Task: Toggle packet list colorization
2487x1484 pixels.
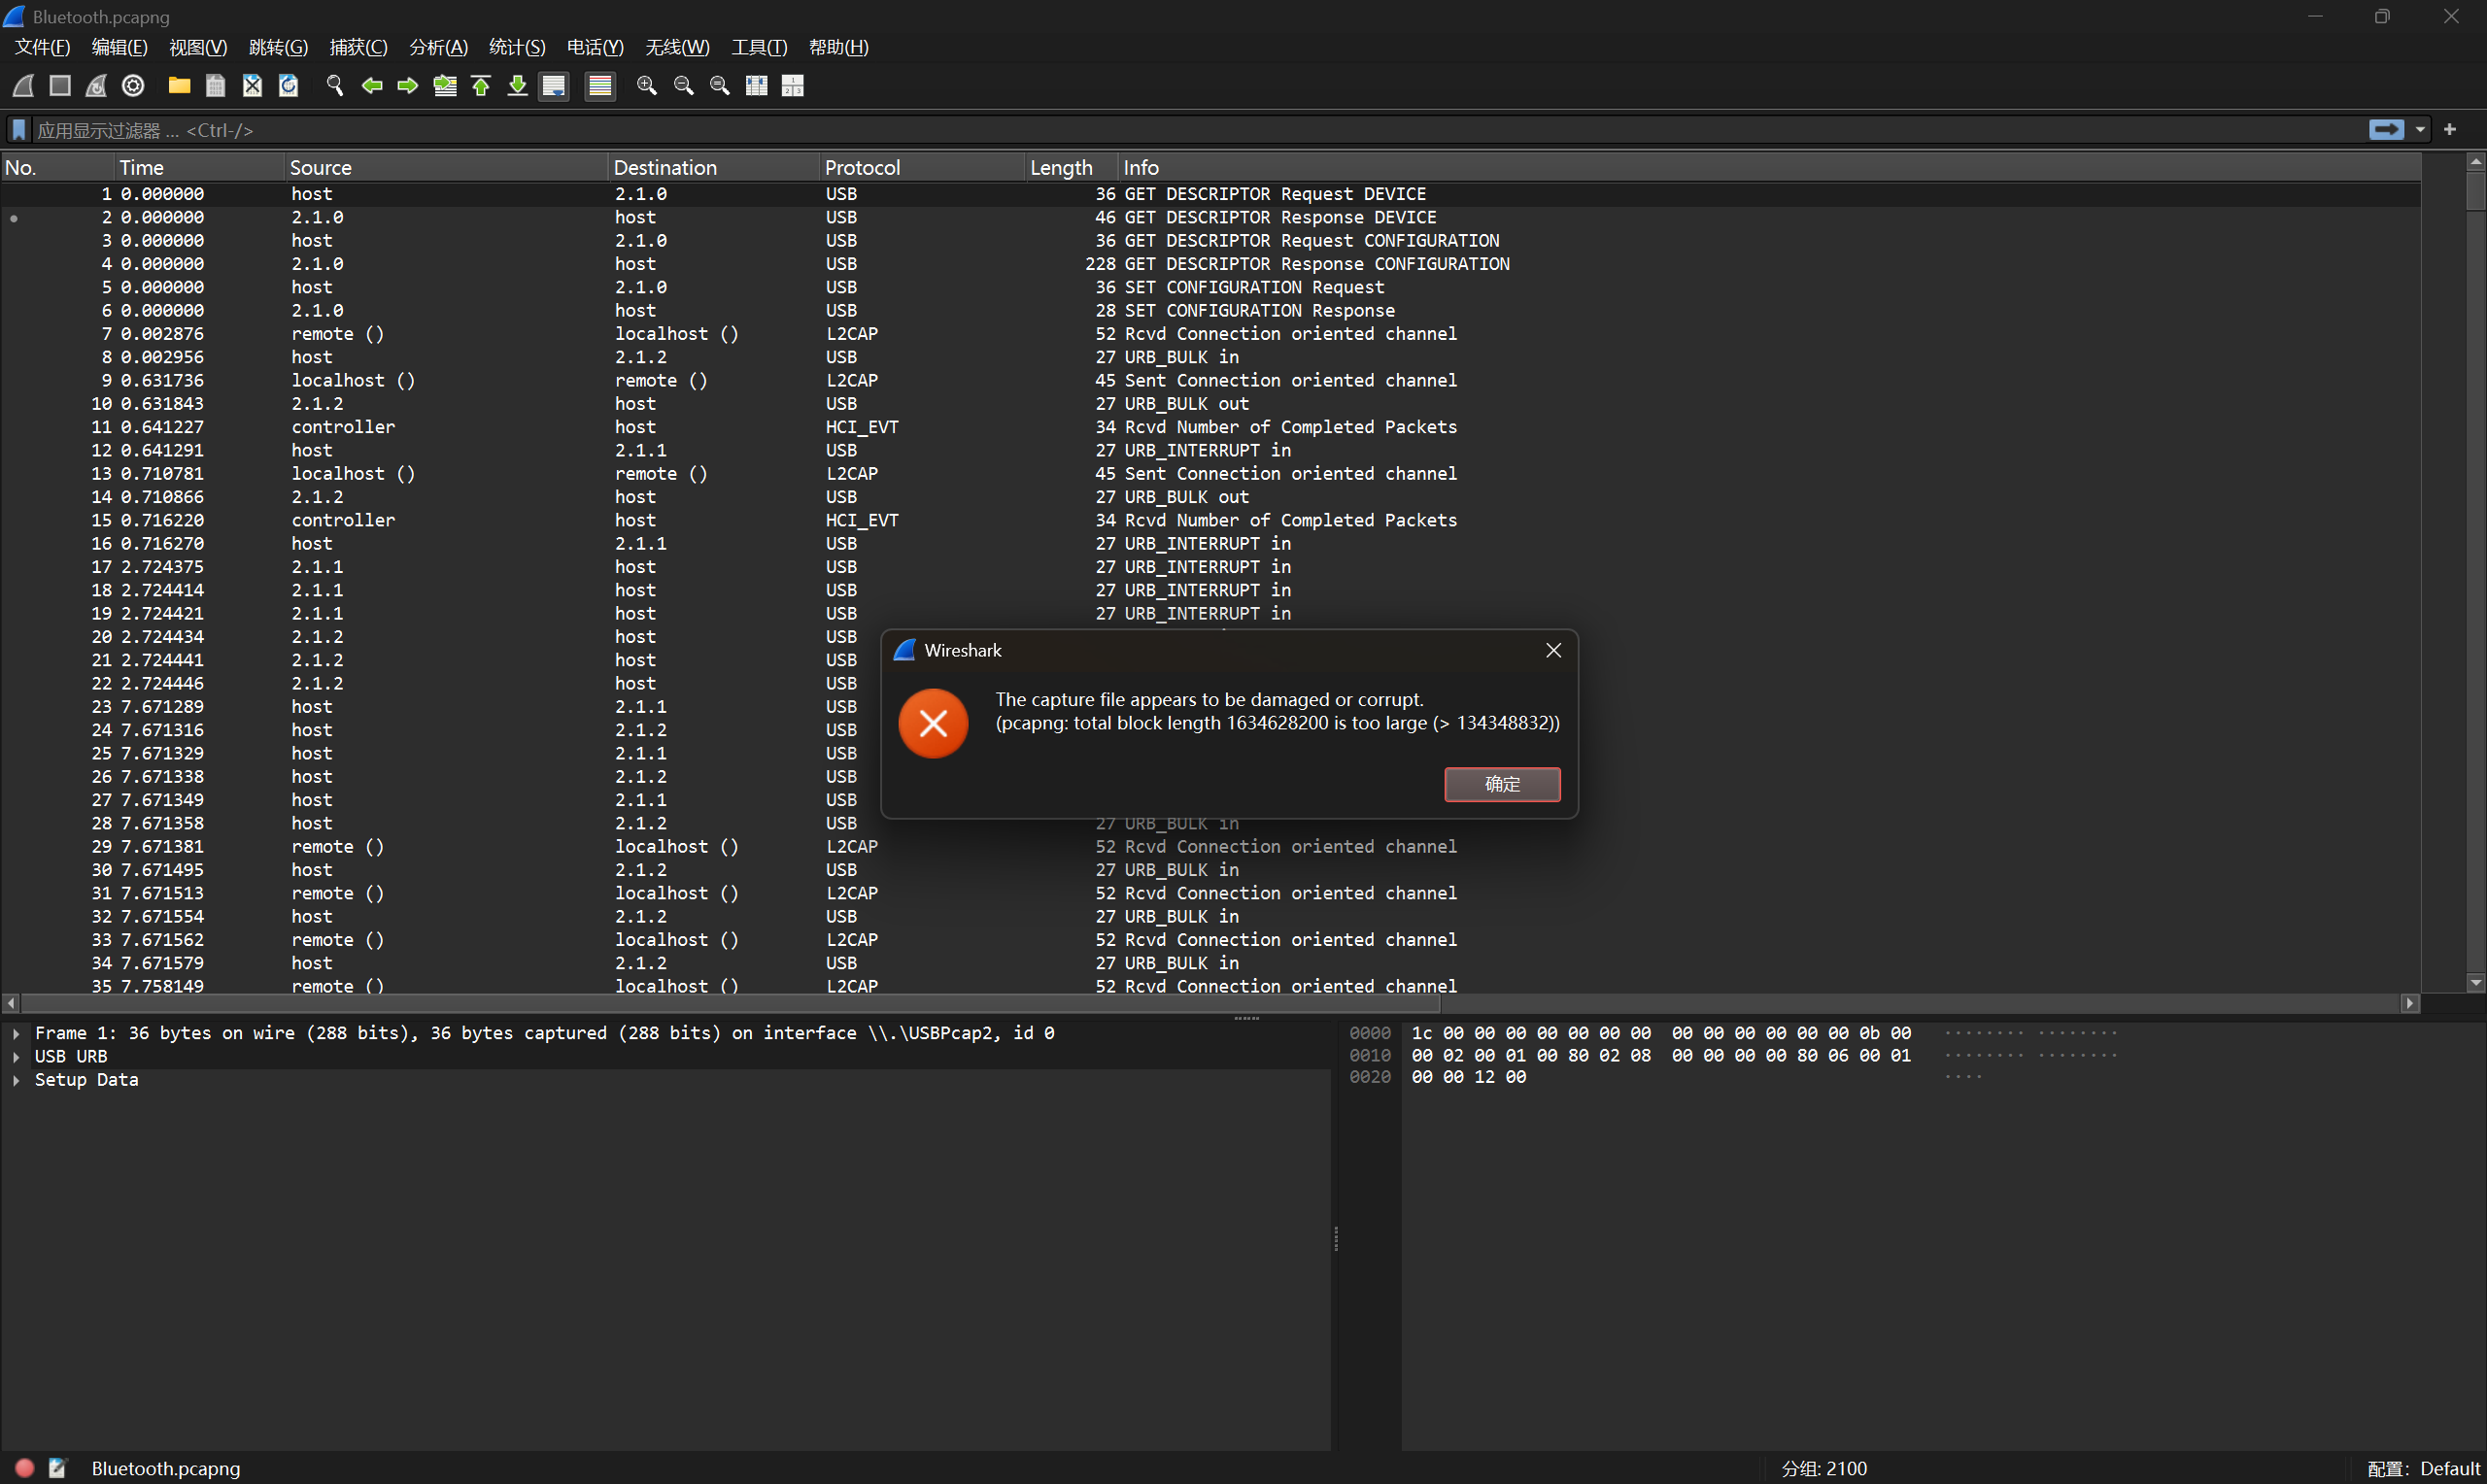Action: (x=600, y=86)
